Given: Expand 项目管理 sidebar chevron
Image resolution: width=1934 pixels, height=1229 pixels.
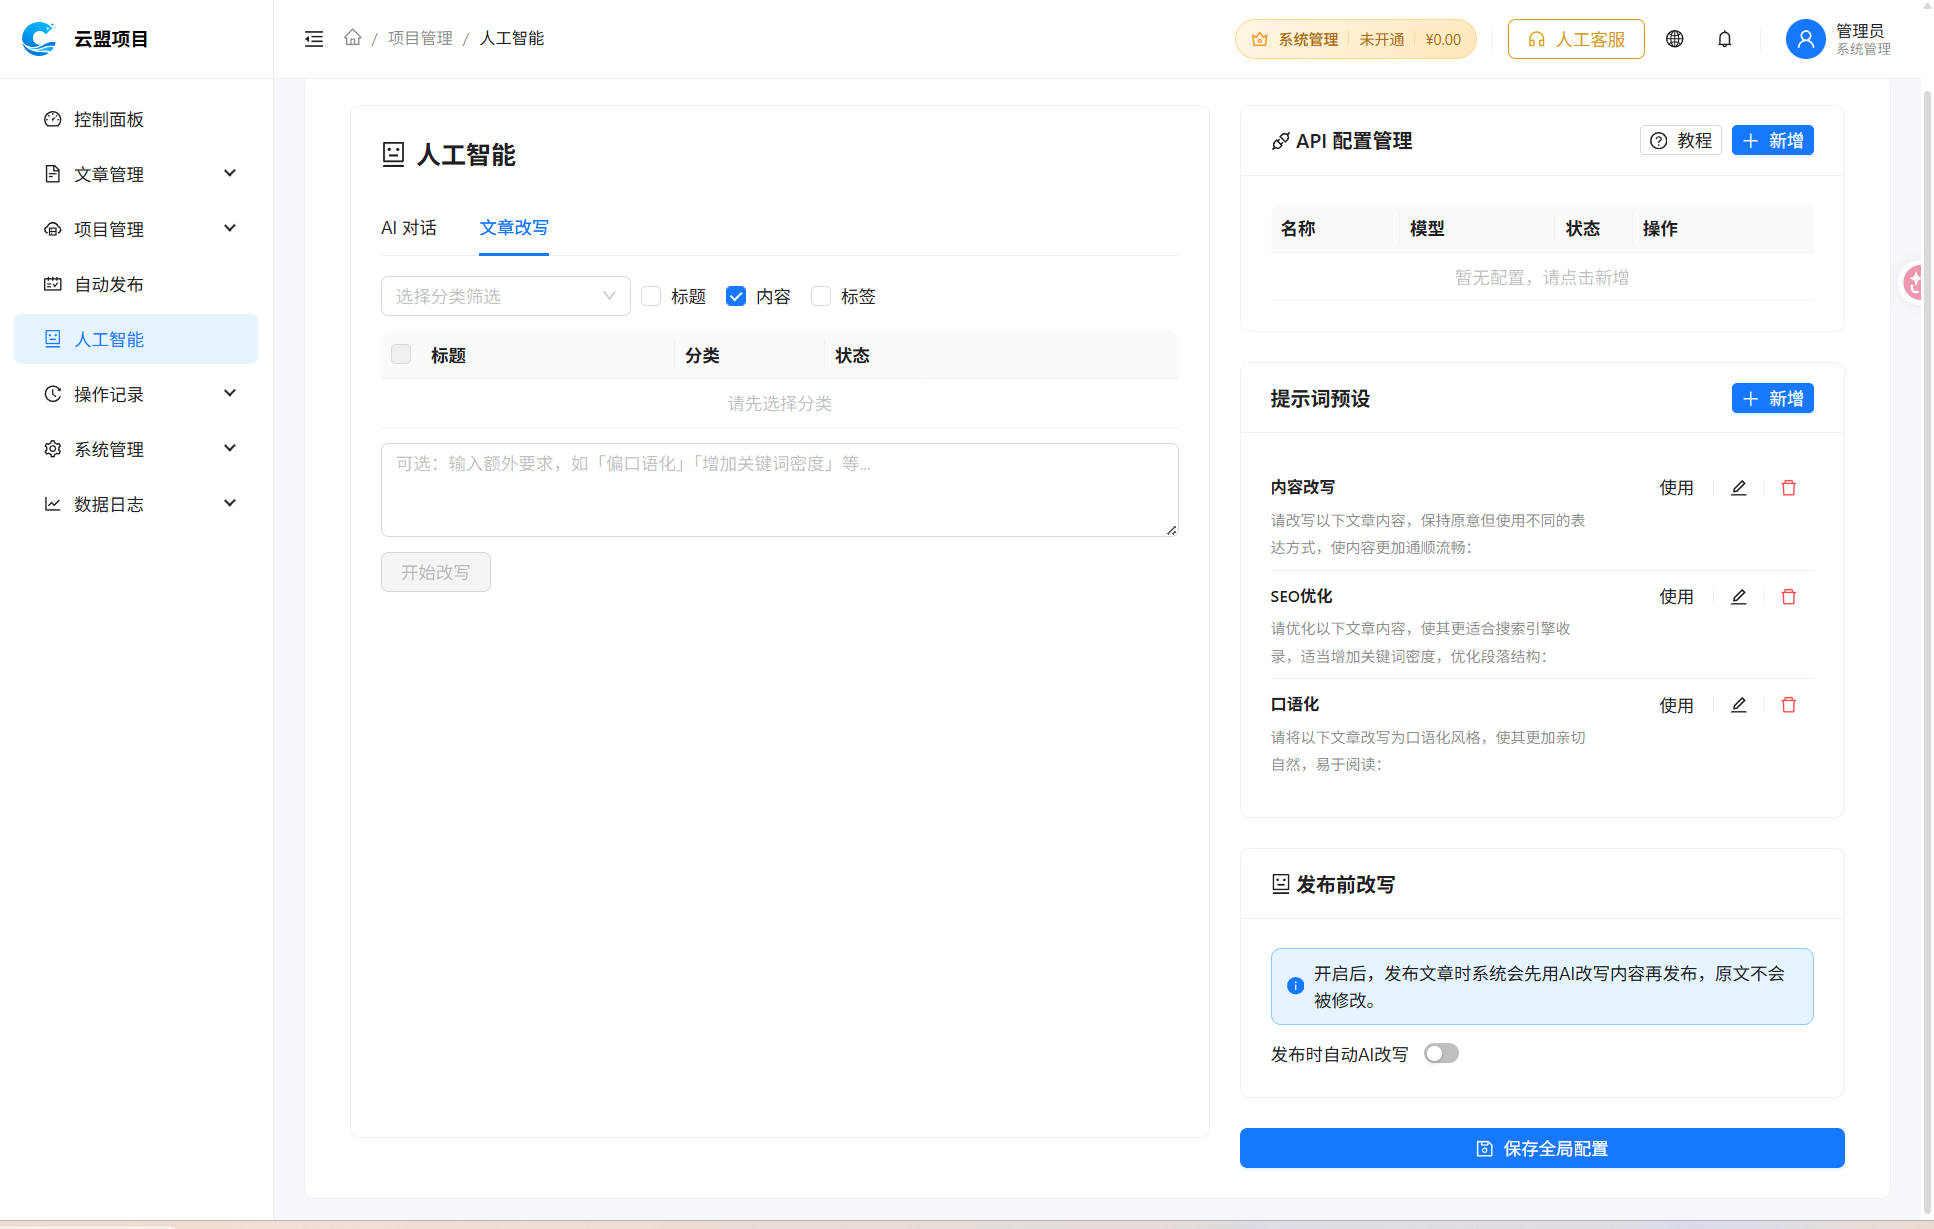Looking at the screenshot, I should click(x=230, y=228).
